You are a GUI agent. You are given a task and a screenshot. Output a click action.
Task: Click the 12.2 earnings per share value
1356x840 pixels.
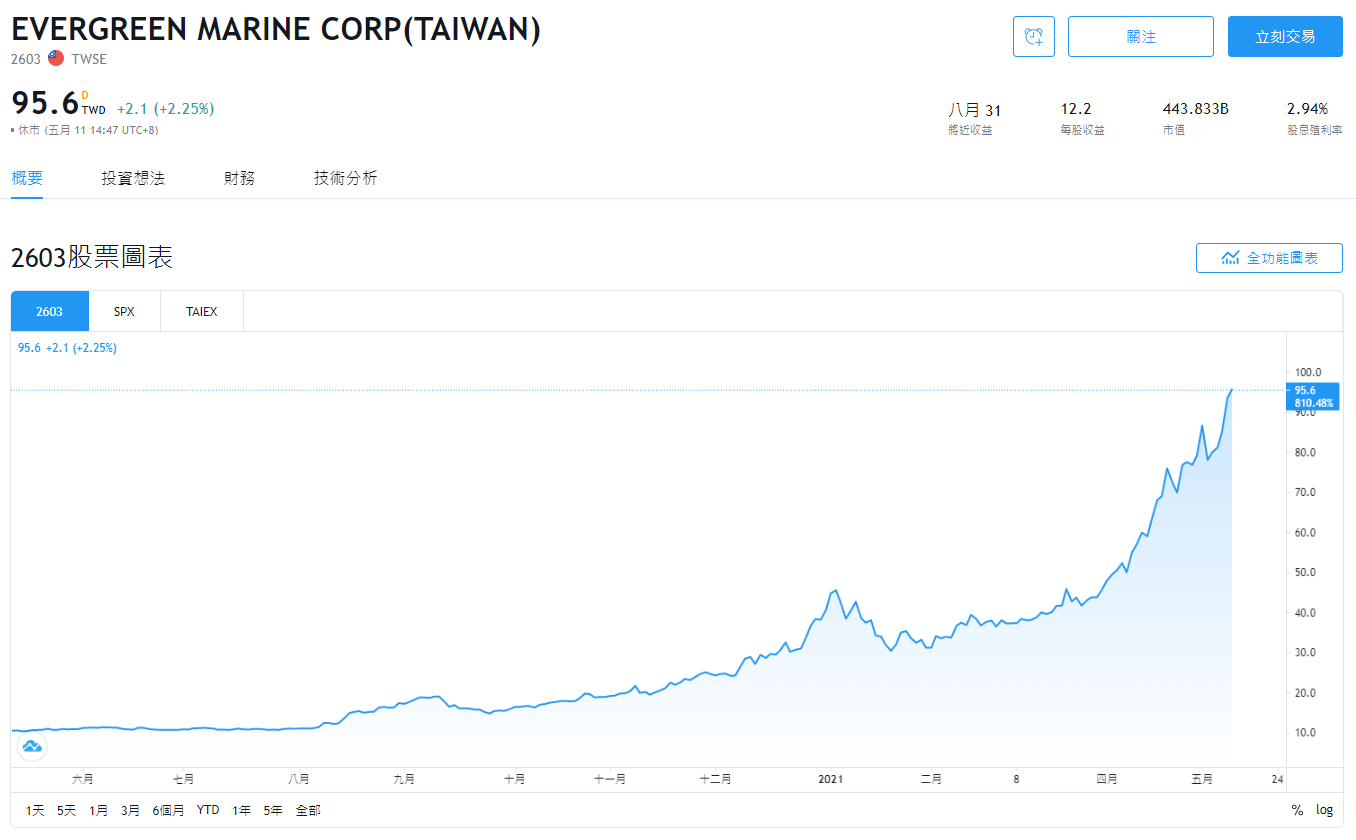point(1076,109)
